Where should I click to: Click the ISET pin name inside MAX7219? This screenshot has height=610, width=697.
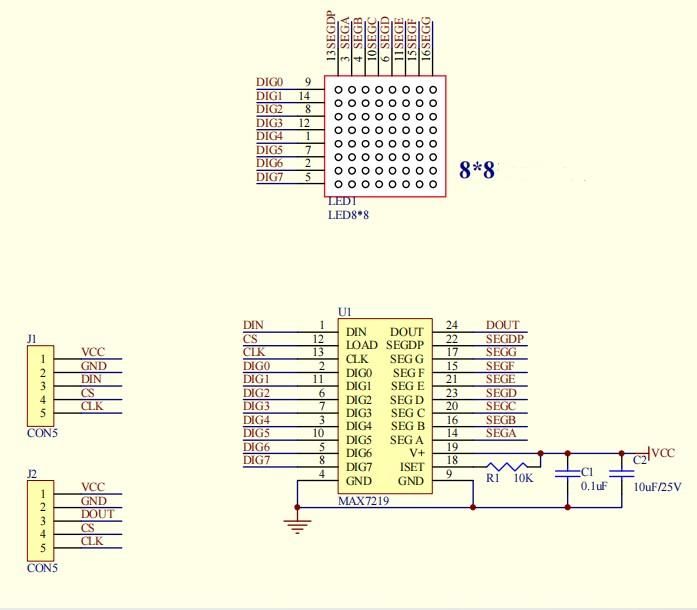412,467
